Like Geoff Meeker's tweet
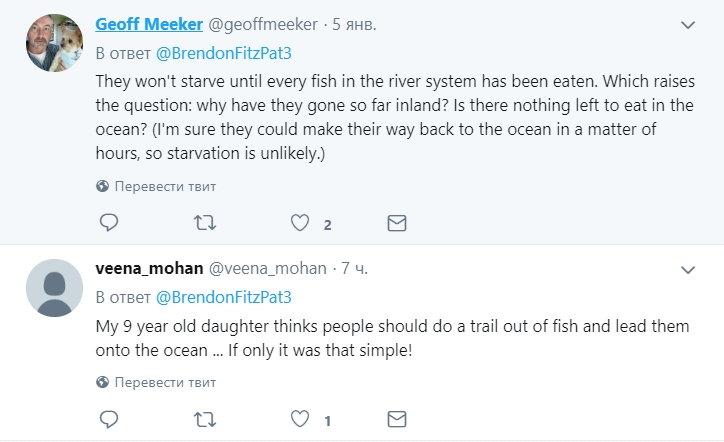The image size is (724, 442). (x=300, y=223)
